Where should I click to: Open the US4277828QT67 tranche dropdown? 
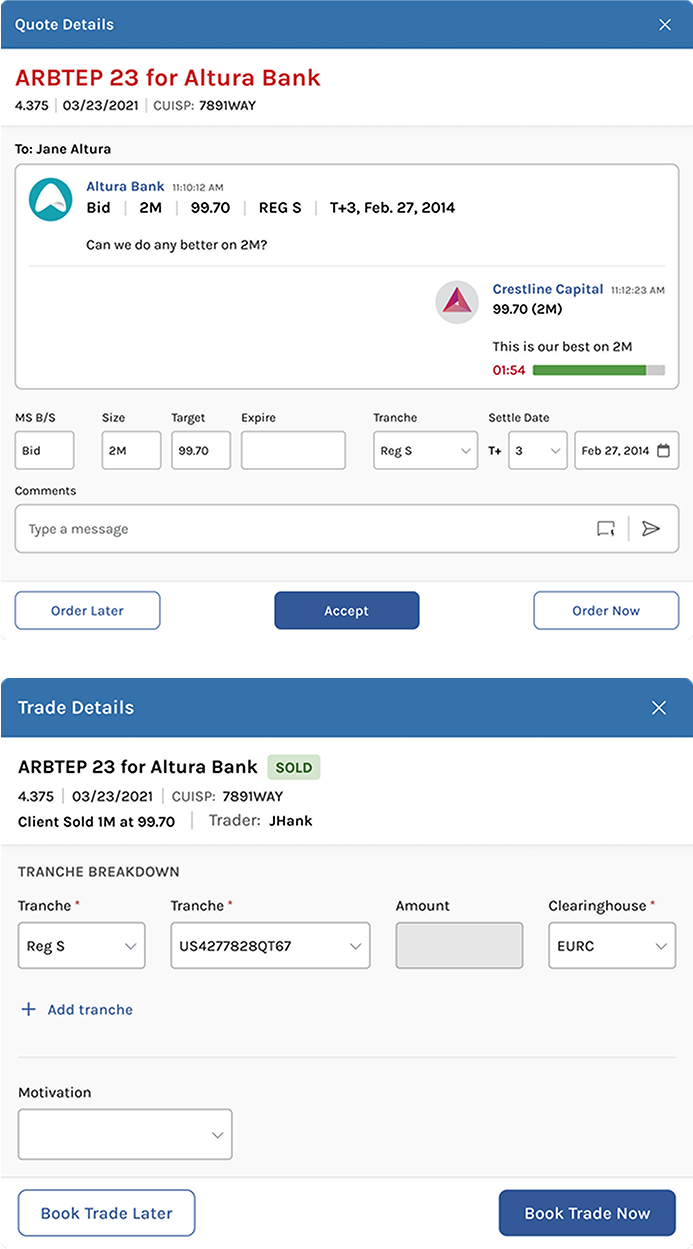tap(270, 946)
